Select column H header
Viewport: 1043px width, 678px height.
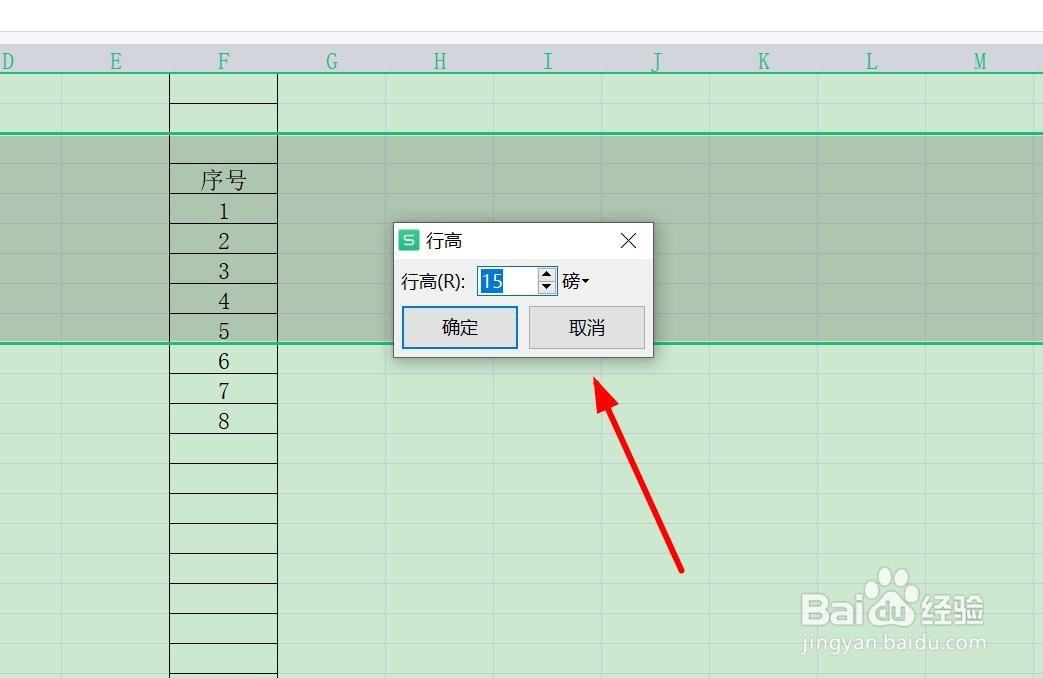[x=440, y=61]
